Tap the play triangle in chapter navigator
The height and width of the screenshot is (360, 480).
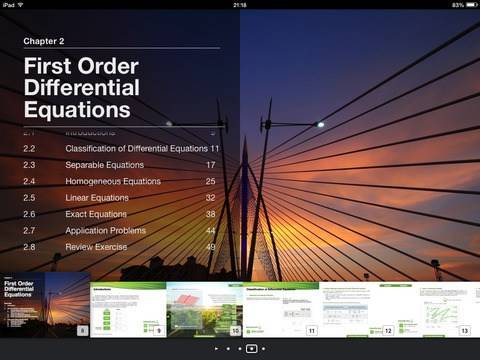coord(216,349)
